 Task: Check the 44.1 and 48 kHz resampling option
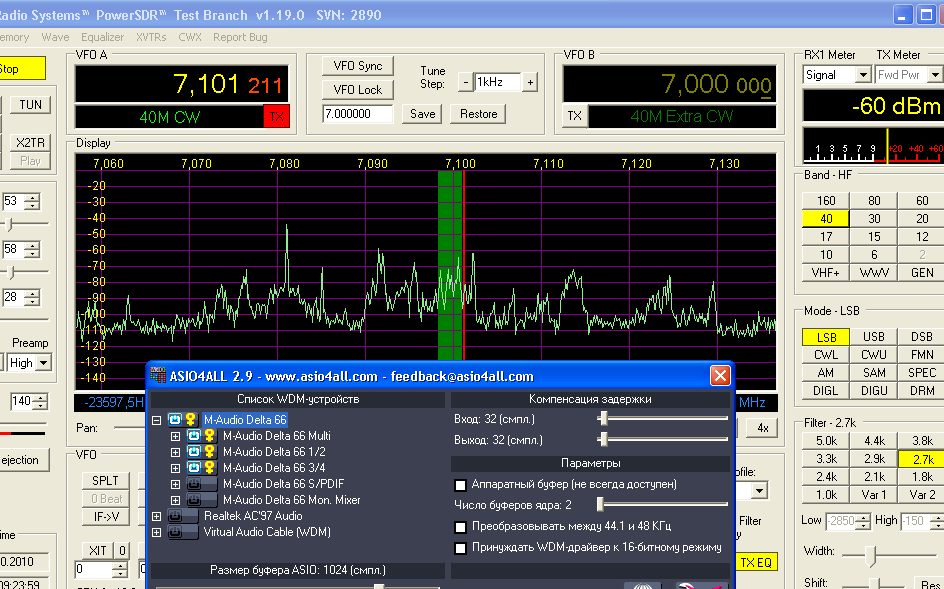coord(461,527)
